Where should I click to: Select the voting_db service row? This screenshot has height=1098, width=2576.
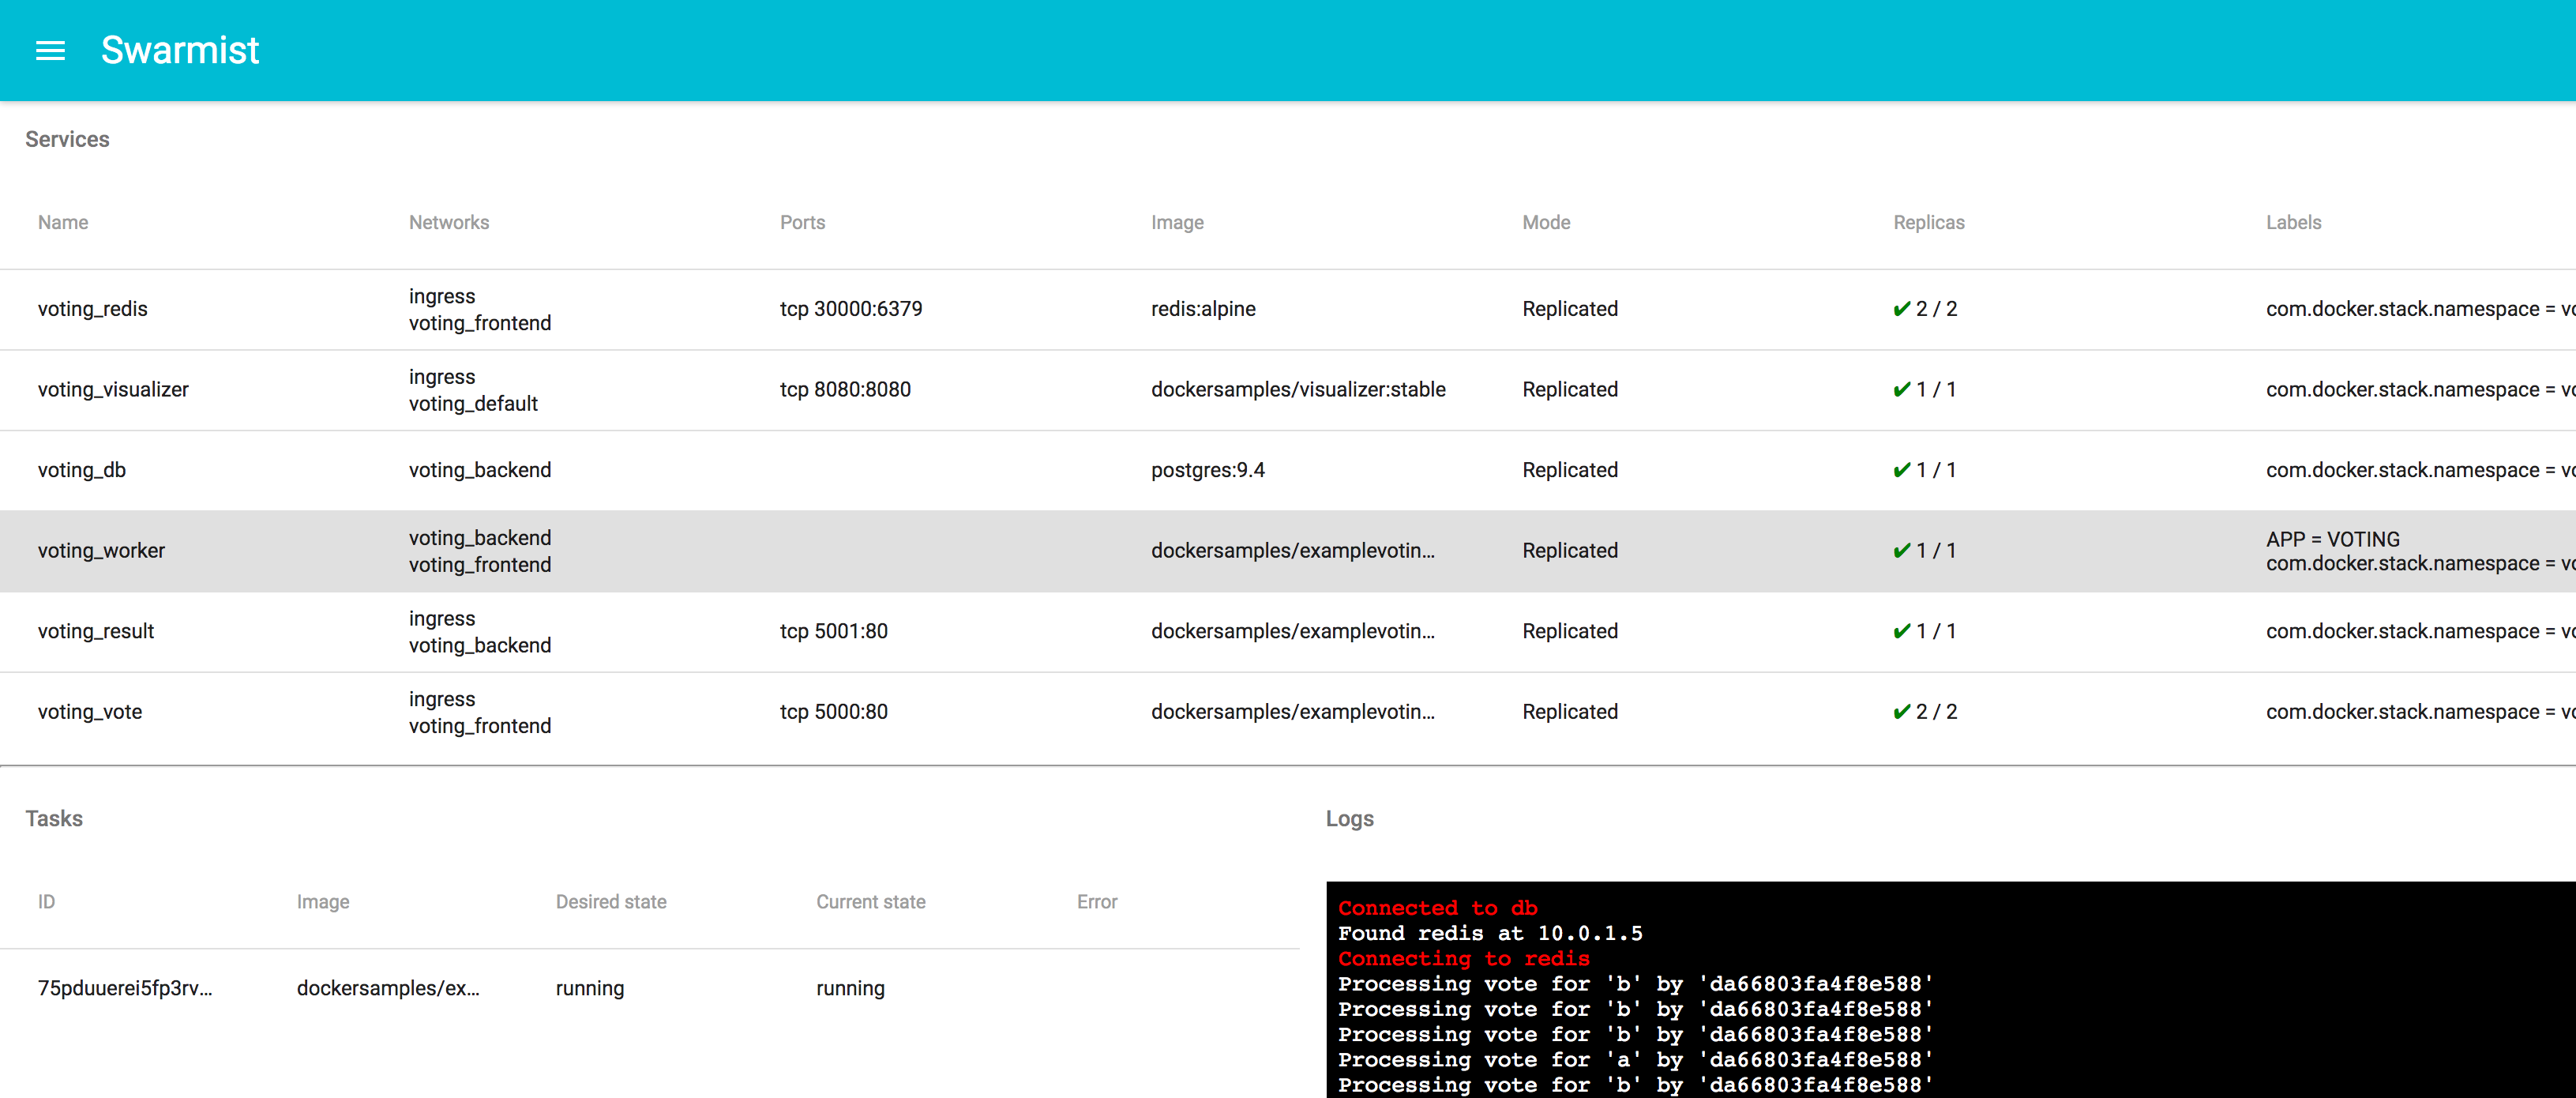click(82, 470)
